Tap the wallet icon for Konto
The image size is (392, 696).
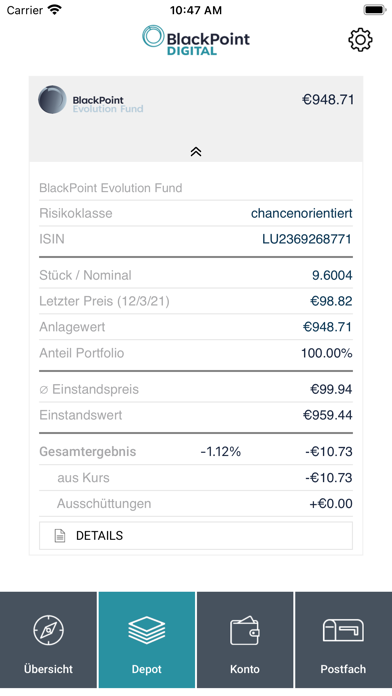pyautogui.click(x=245, y=630)
